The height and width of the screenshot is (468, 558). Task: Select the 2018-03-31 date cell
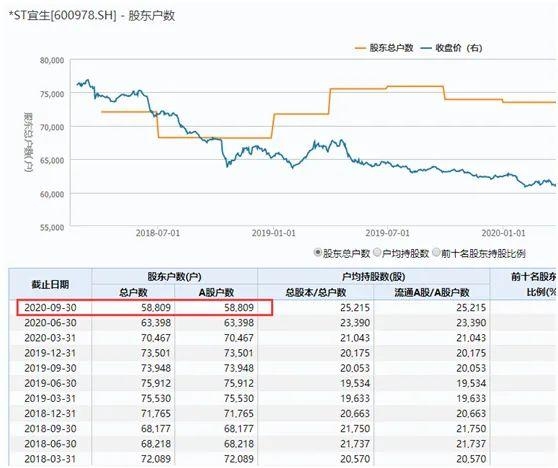pos(50,459)
